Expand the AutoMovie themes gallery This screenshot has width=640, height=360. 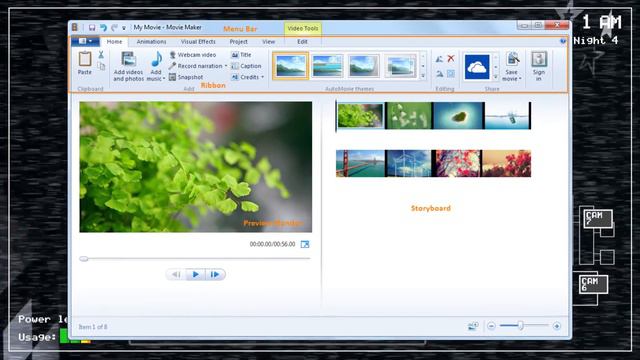[423, 76]
